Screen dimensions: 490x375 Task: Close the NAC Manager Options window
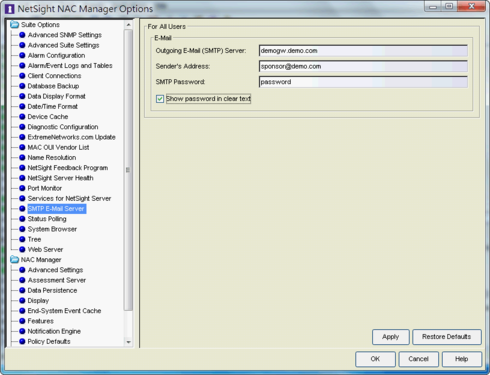coord(471,6)
